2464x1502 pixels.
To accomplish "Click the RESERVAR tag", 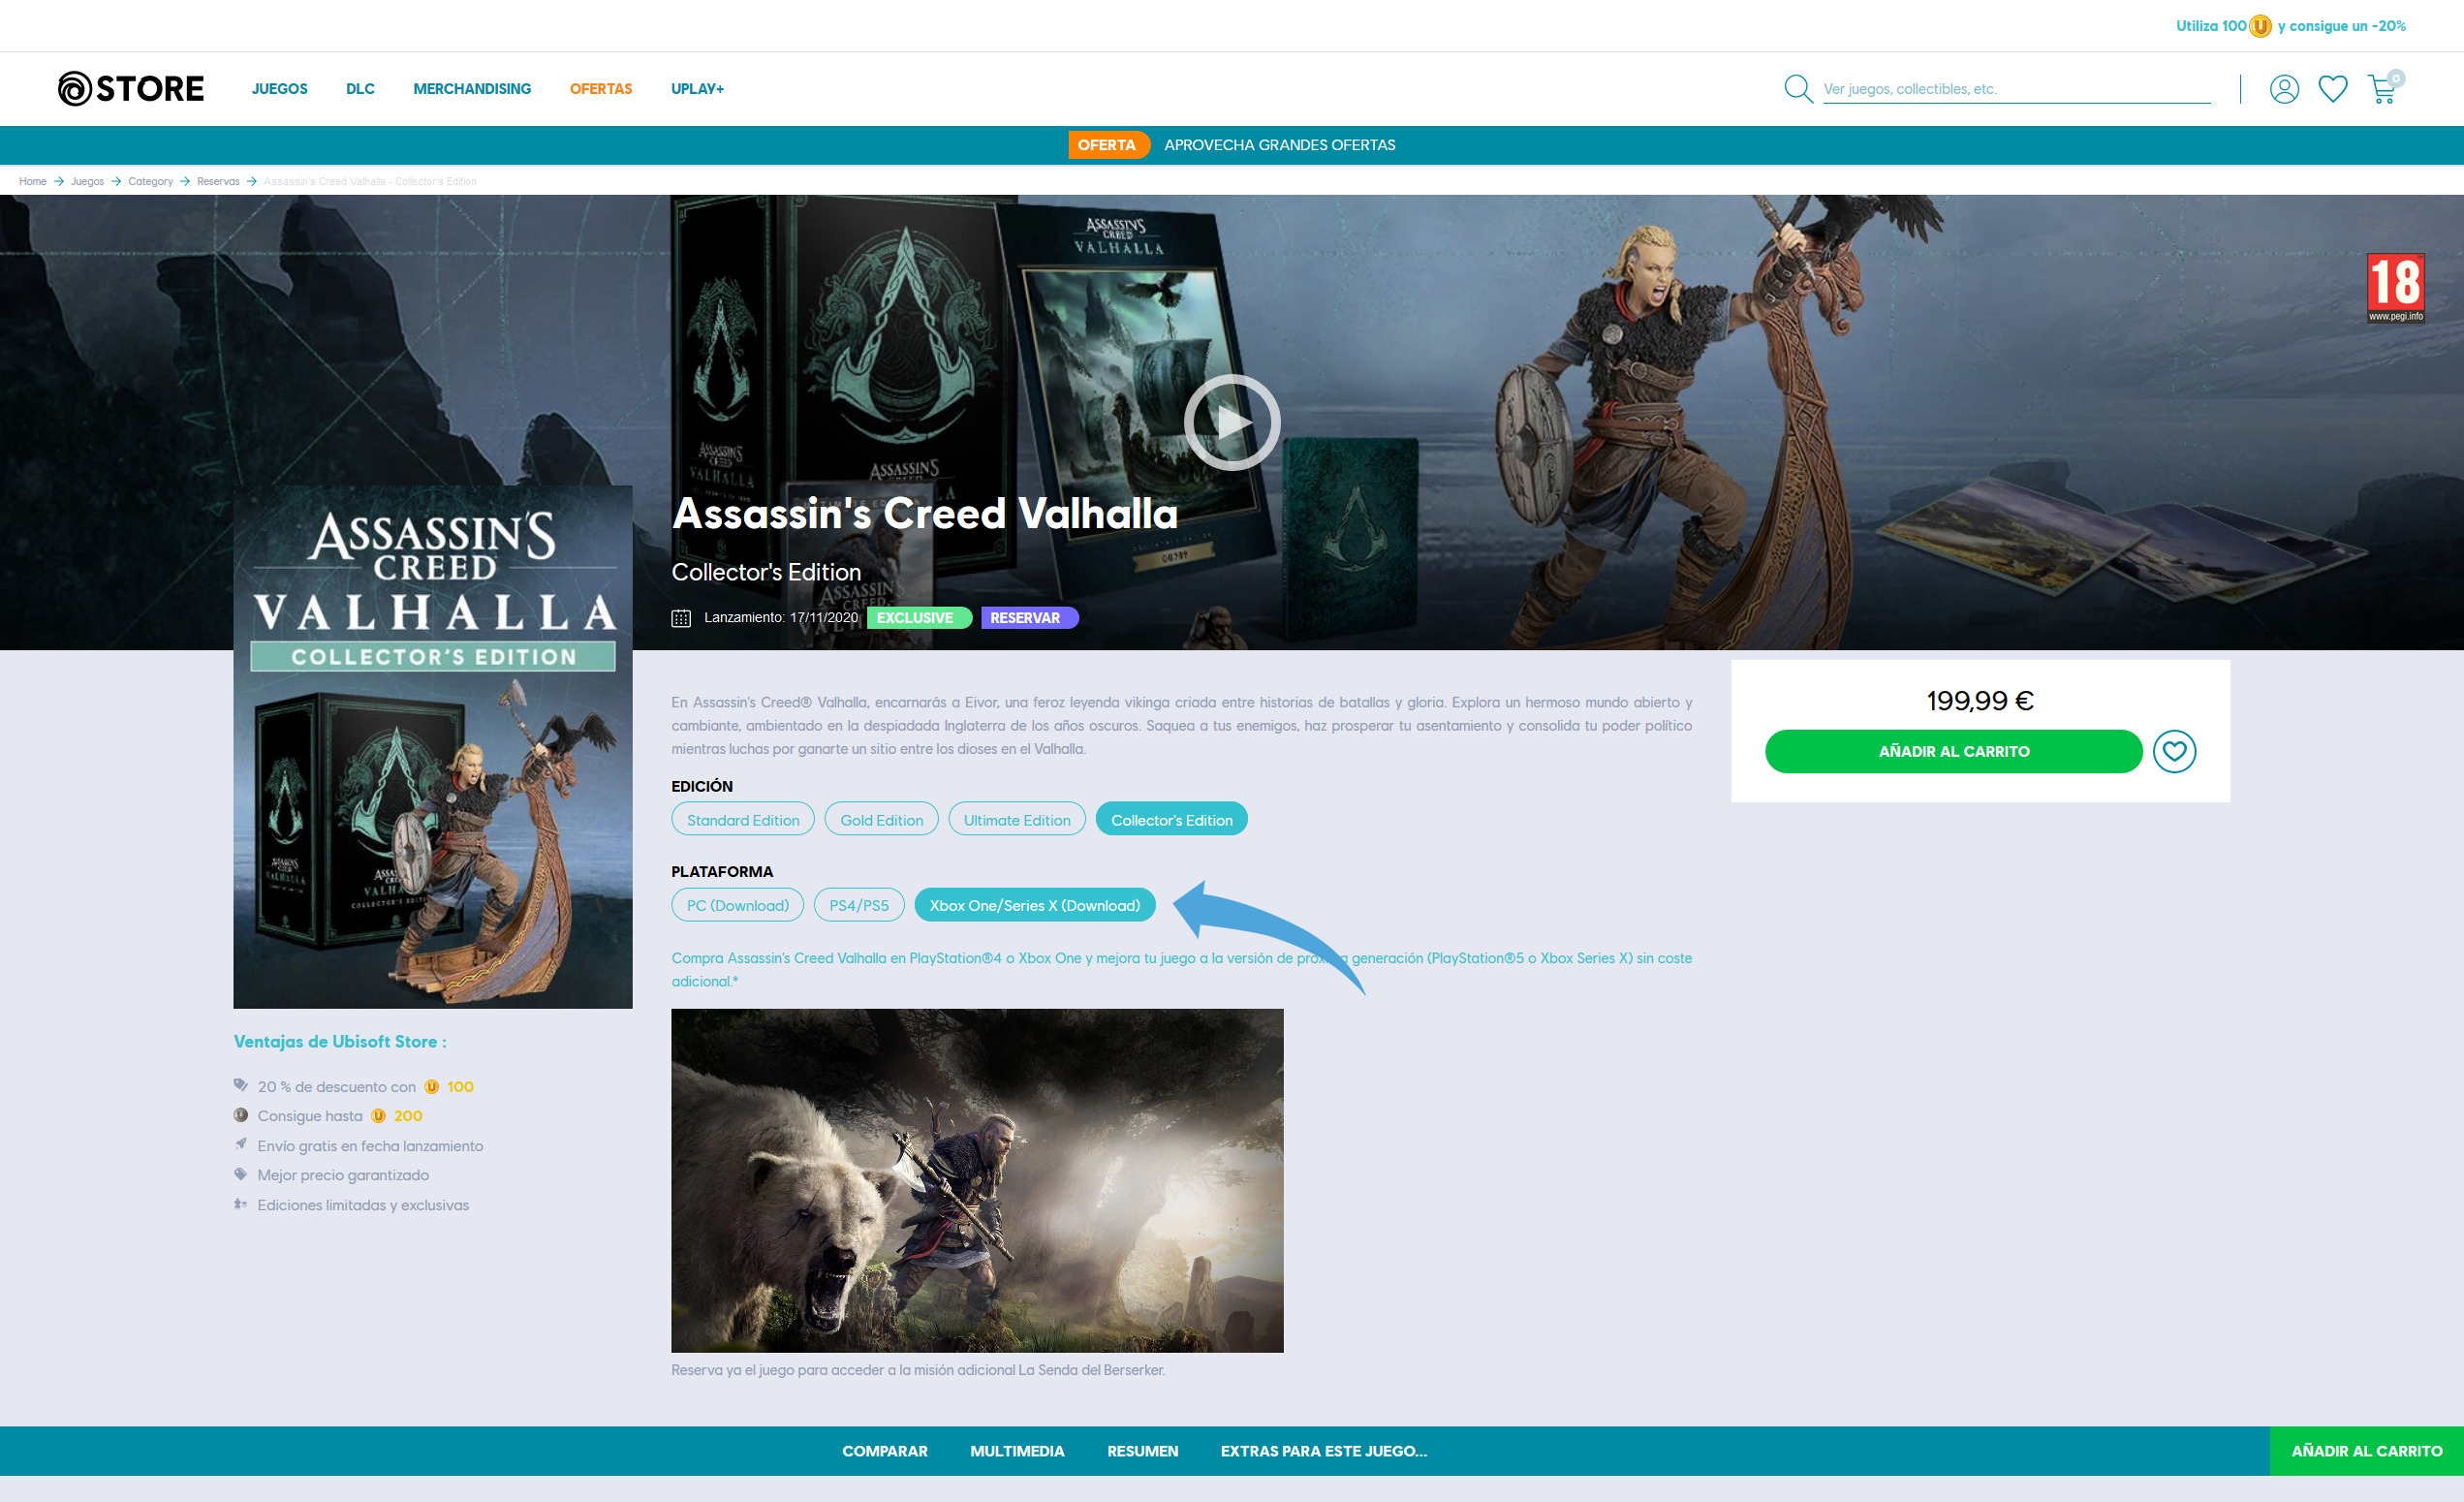I will coord(1029,618).
